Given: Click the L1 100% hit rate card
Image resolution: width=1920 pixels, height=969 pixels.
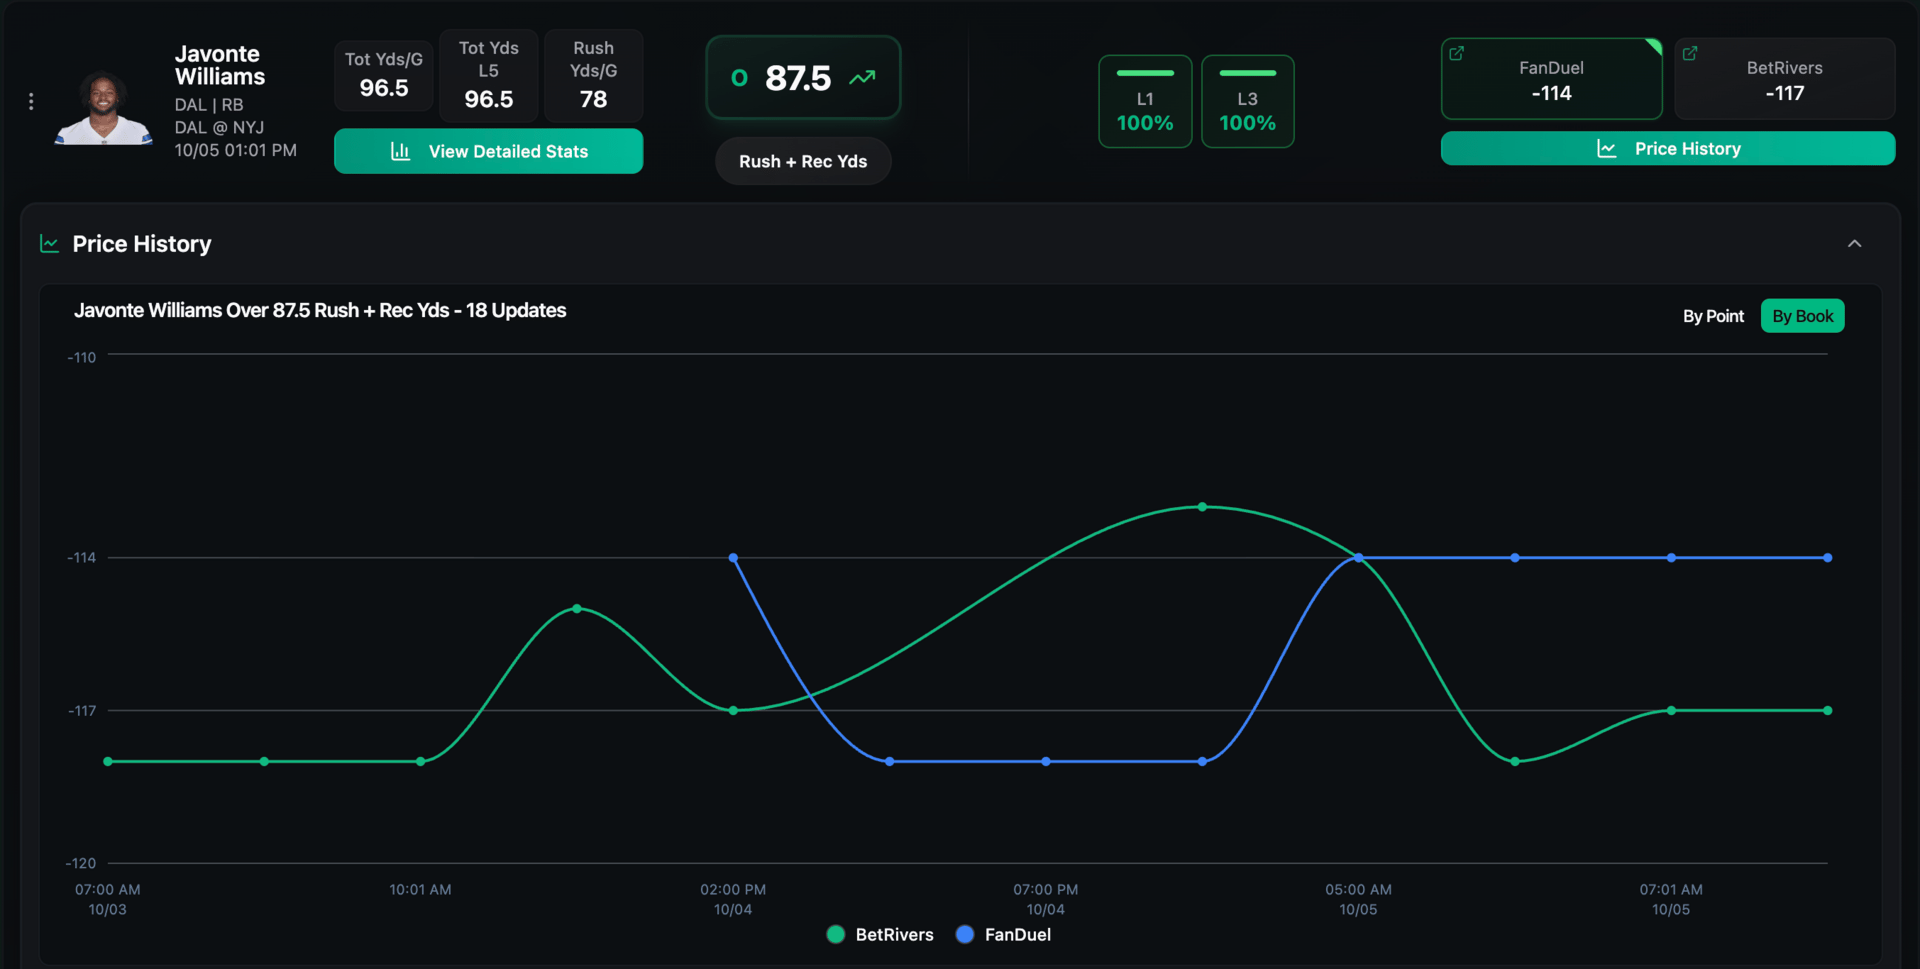Looking at the screenshot, I should [1145, 101].
